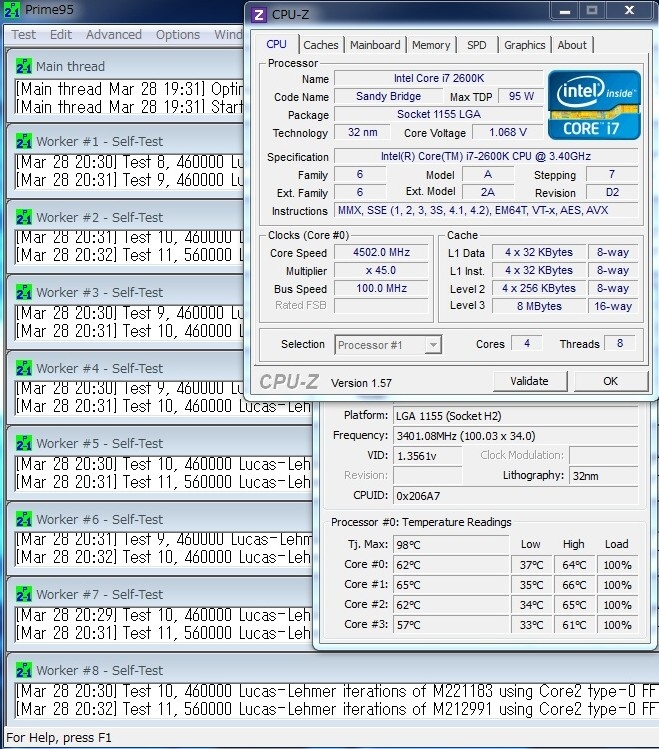Click the Worker #7 Self-Test icon
The width and height of the screenshot is (659, 749).
23,594
